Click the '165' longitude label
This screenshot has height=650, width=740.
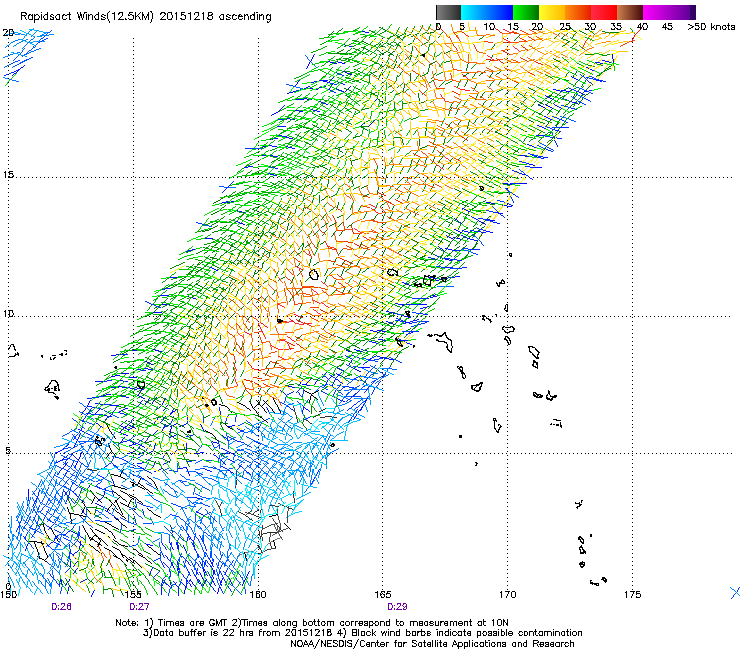click(382, 594)
